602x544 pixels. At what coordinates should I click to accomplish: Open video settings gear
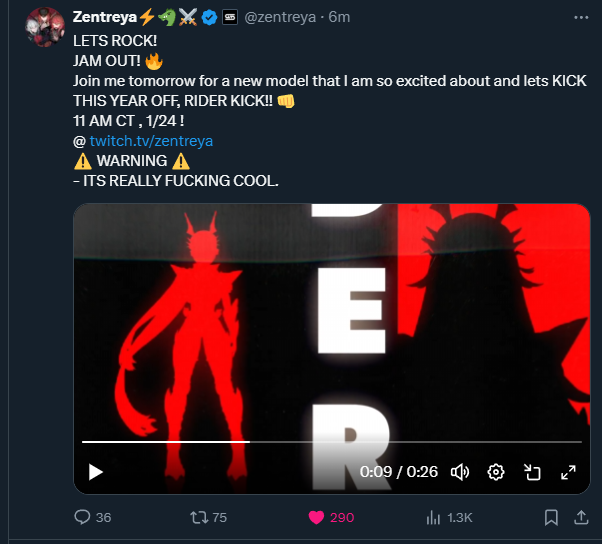[x=496, y=472]
